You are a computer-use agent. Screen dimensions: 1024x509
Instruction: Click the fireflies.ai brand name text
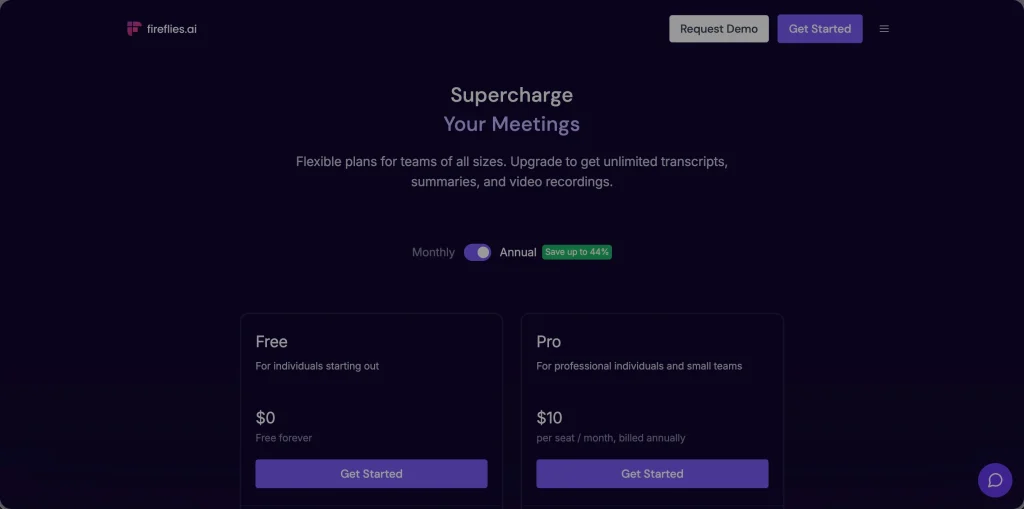click(172, 29)
